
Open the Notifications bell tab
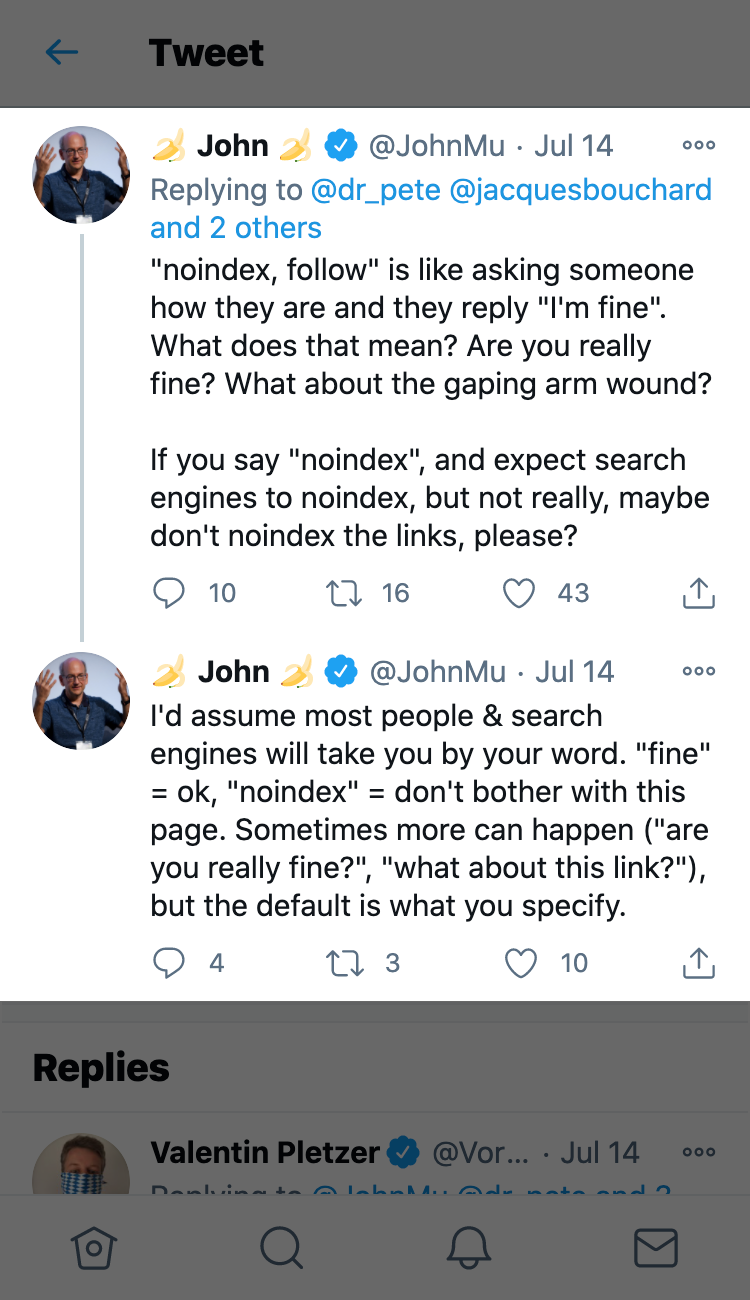click(x=468, y=1248)
